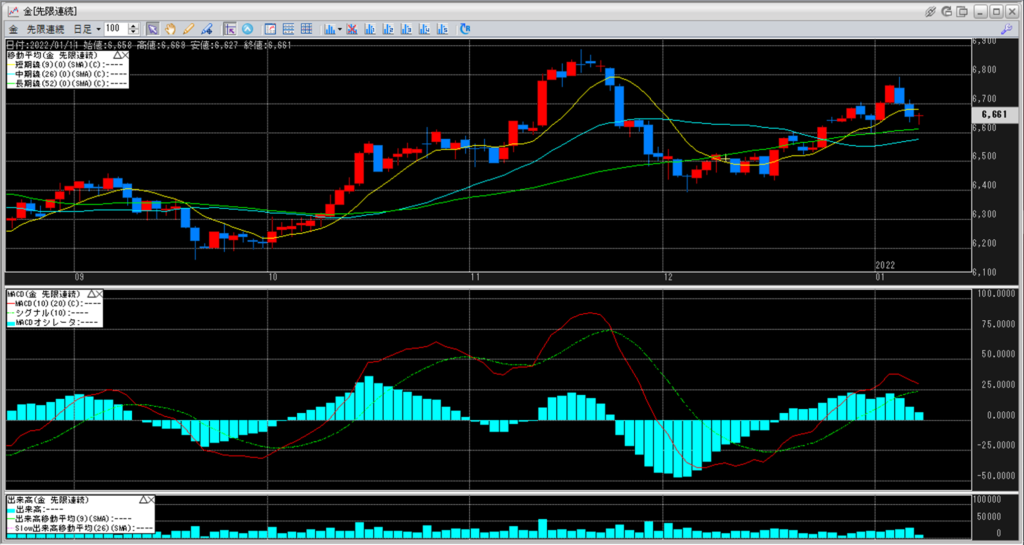Choose the orange pencil drawing tool
This screenshot has width=1024, height=545.
pyautogui.click(x=188, y=28)
